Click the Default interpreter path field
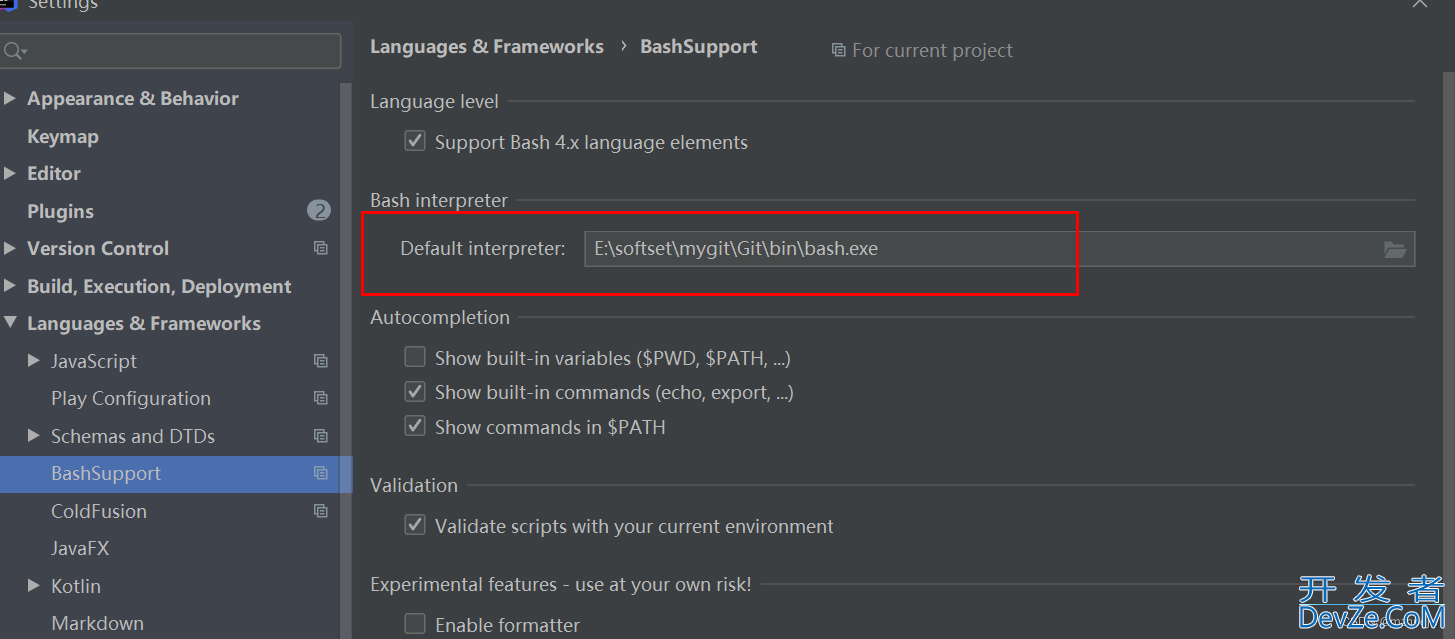1455x639 pixels. [x=999, y=249]
